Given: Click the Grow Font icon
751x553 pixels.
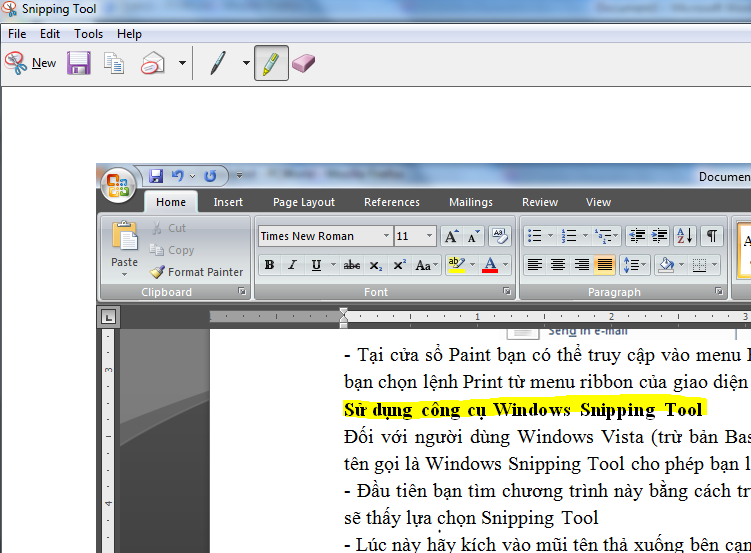Looking at the screenshot, I should click(x=451, y=236).
